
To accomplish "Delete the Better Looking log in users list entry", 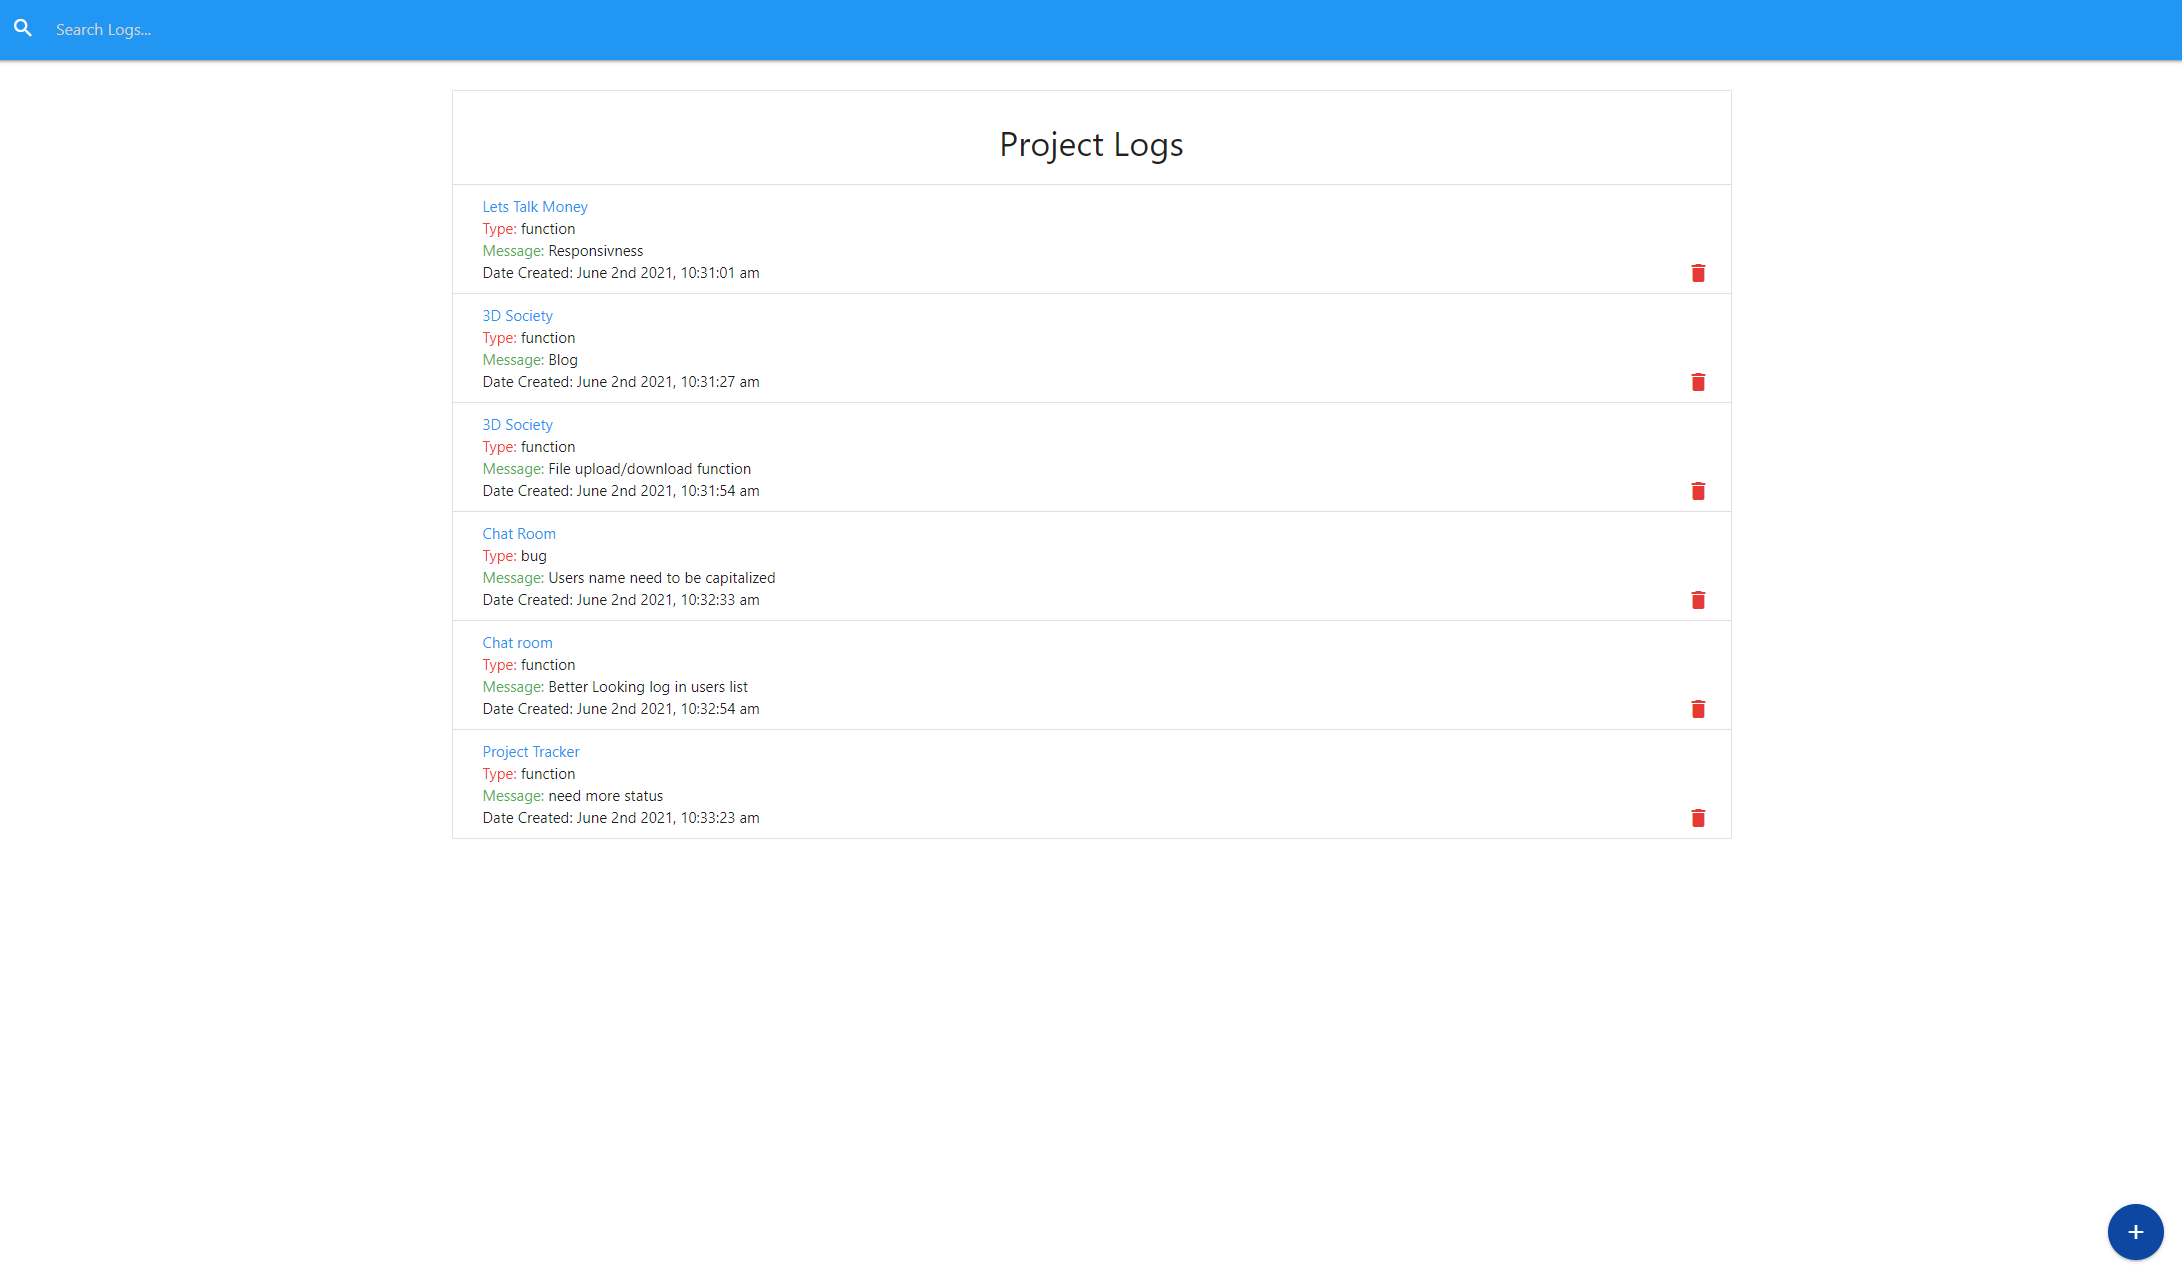I will pos(1698,709).
